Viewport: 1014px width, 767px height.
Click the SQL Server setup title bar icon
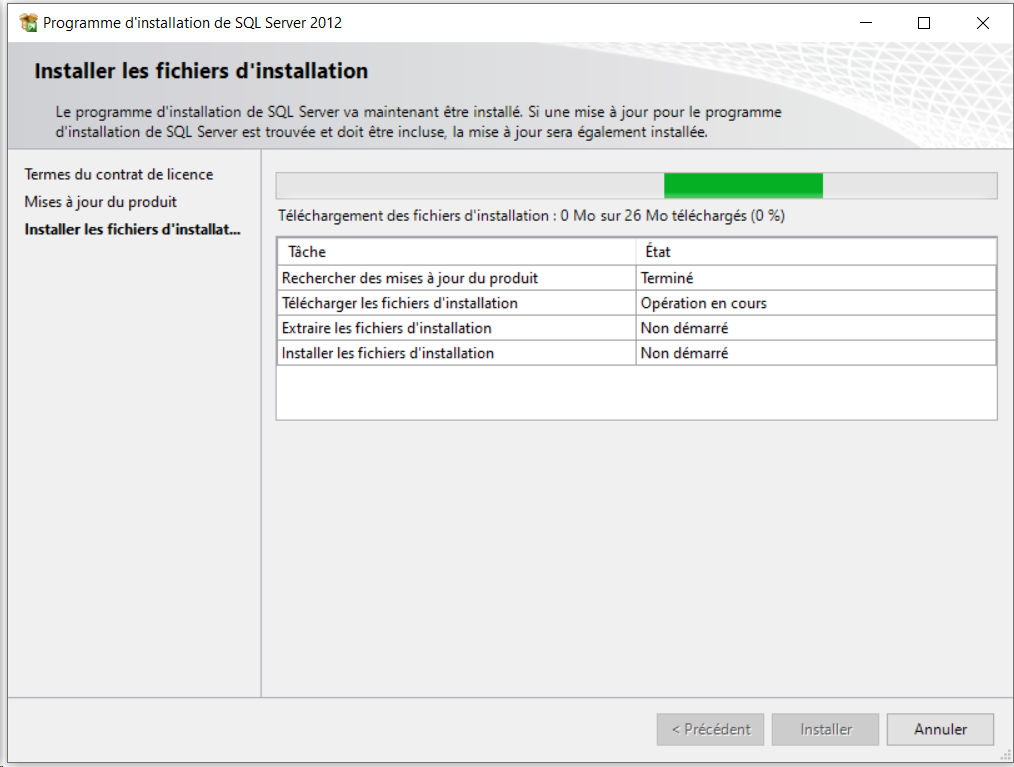coord(28,23)
